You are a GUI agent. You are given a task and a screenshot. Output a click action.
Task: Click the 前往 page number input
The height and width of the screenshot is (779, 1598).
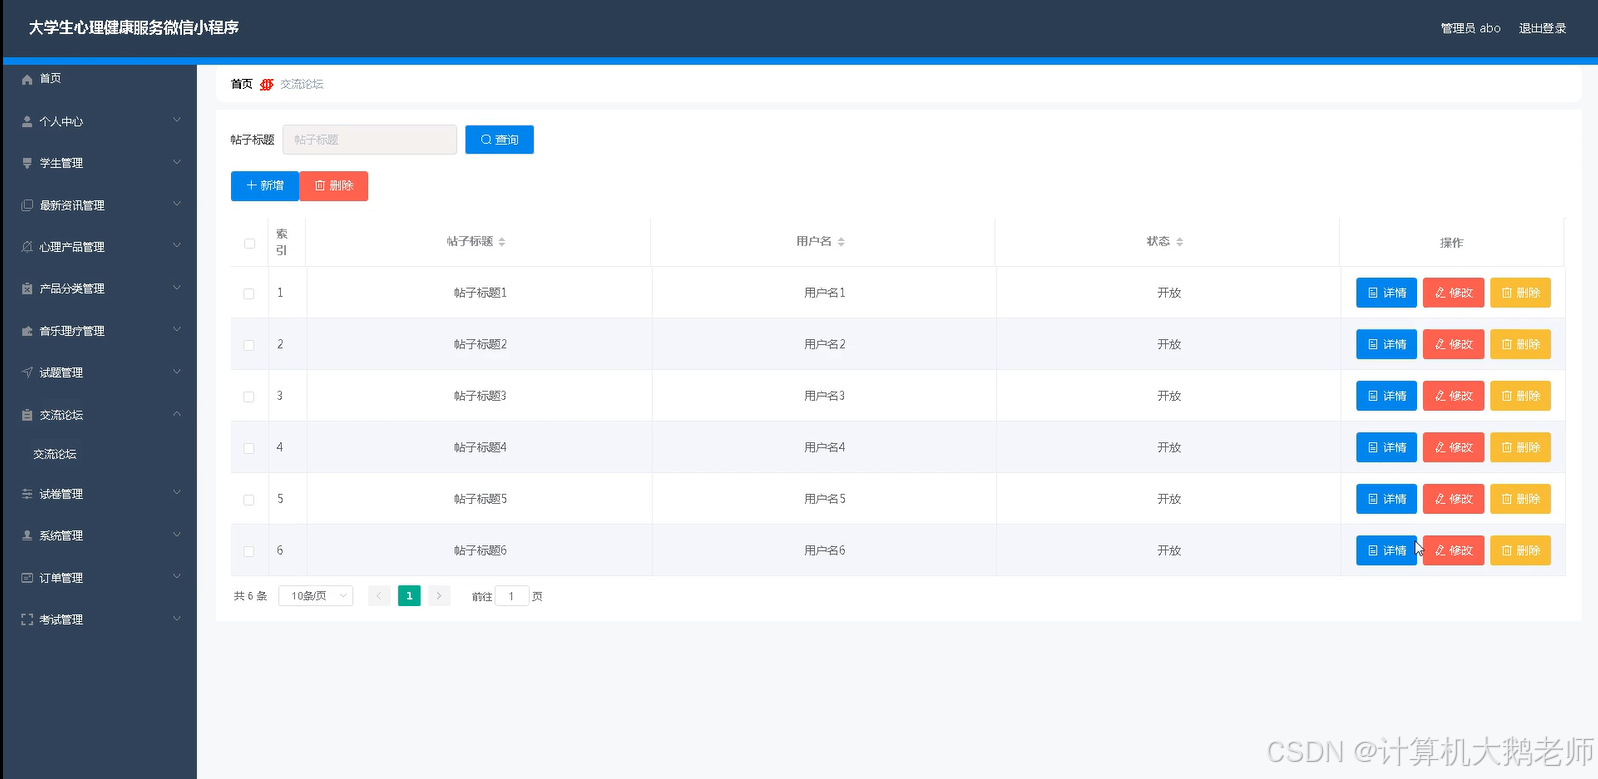(x=512, y=596)
